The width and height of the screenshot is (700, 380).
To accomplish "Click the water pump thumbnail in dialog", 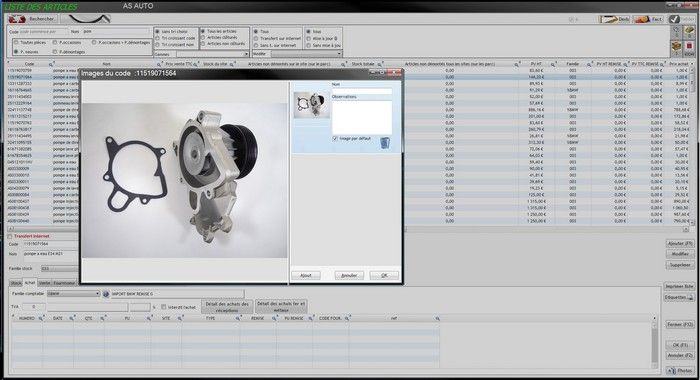I will click(x=312, y=105).
